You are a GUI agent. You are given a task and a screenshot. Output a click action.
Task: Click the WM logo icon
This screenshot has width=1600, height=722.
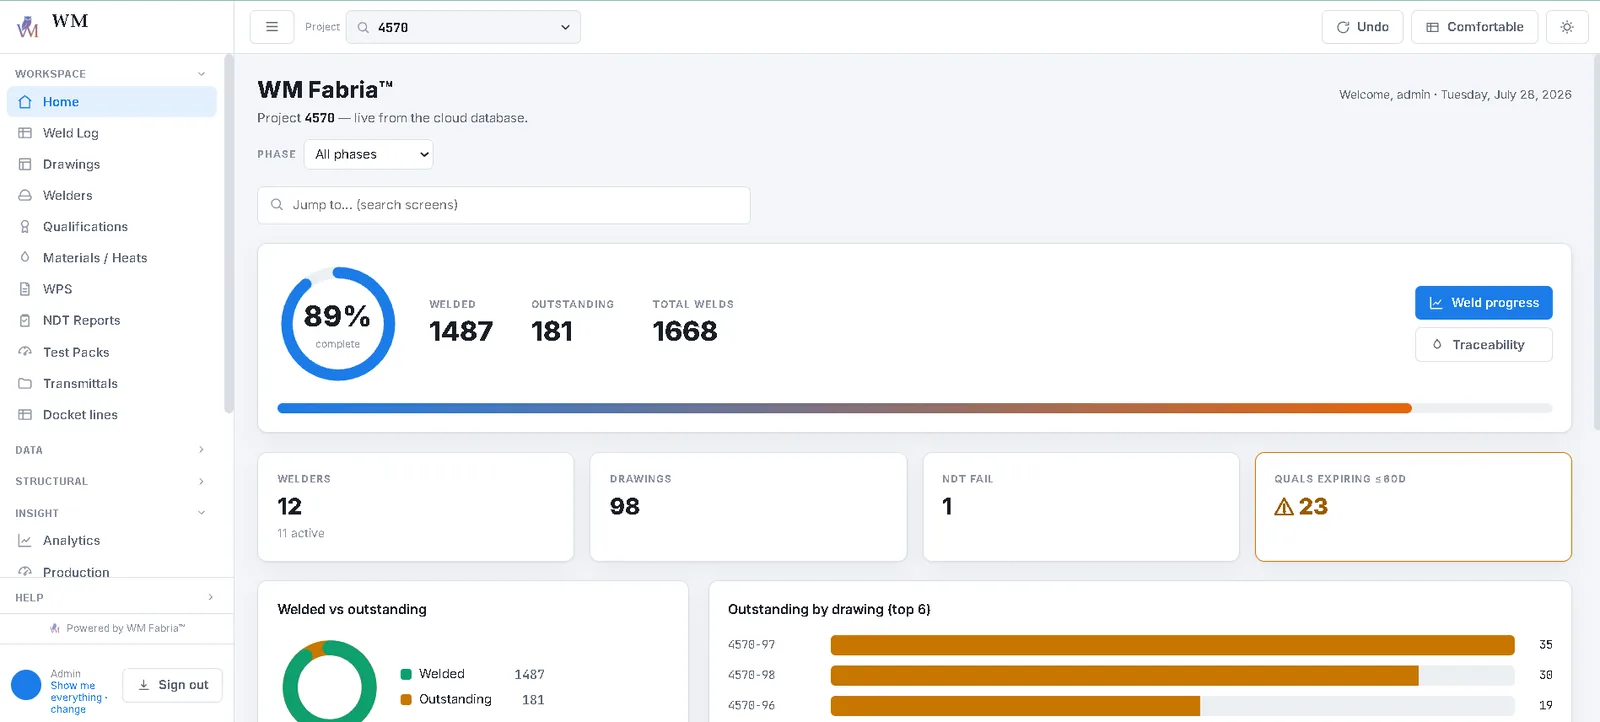click(x=28, y=27)
